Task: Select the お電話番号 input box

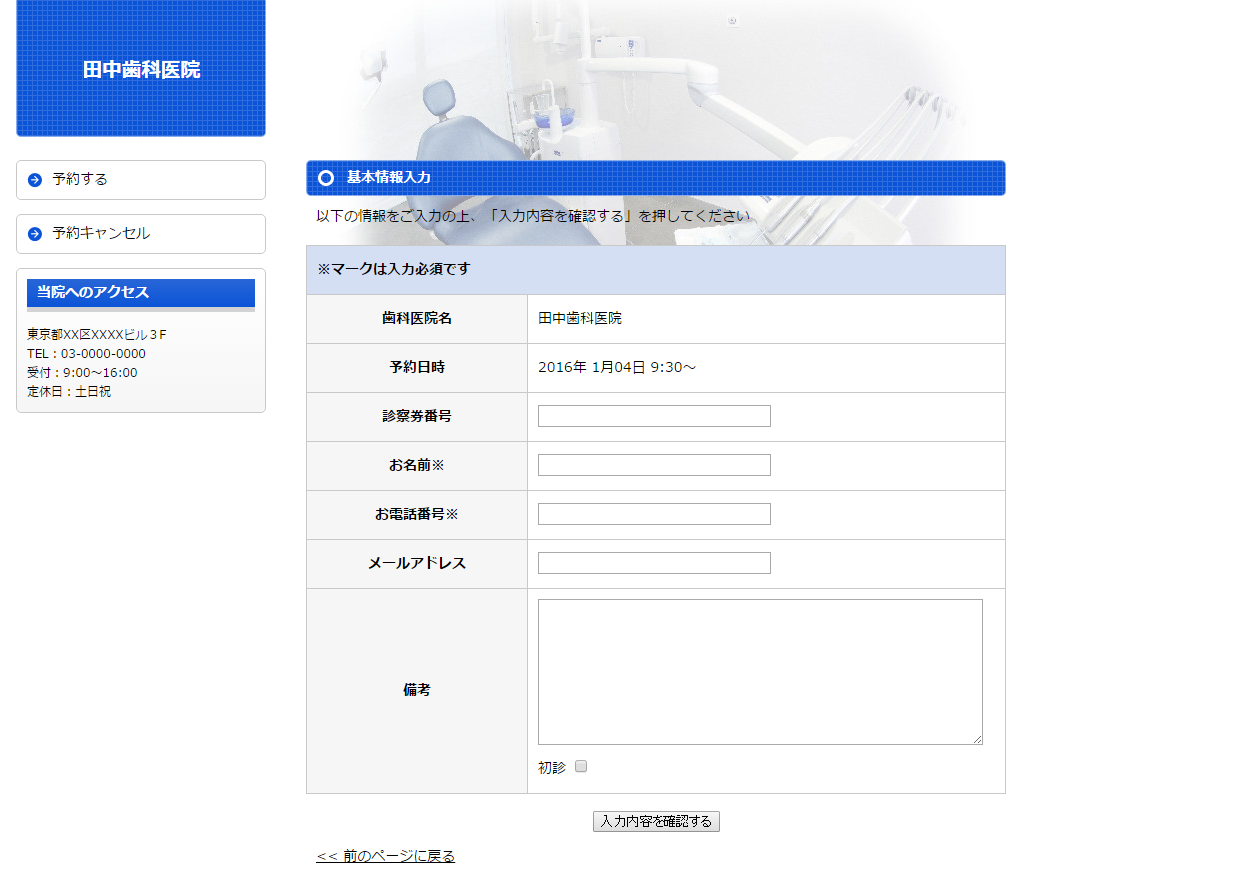Action: click(654, 514)
